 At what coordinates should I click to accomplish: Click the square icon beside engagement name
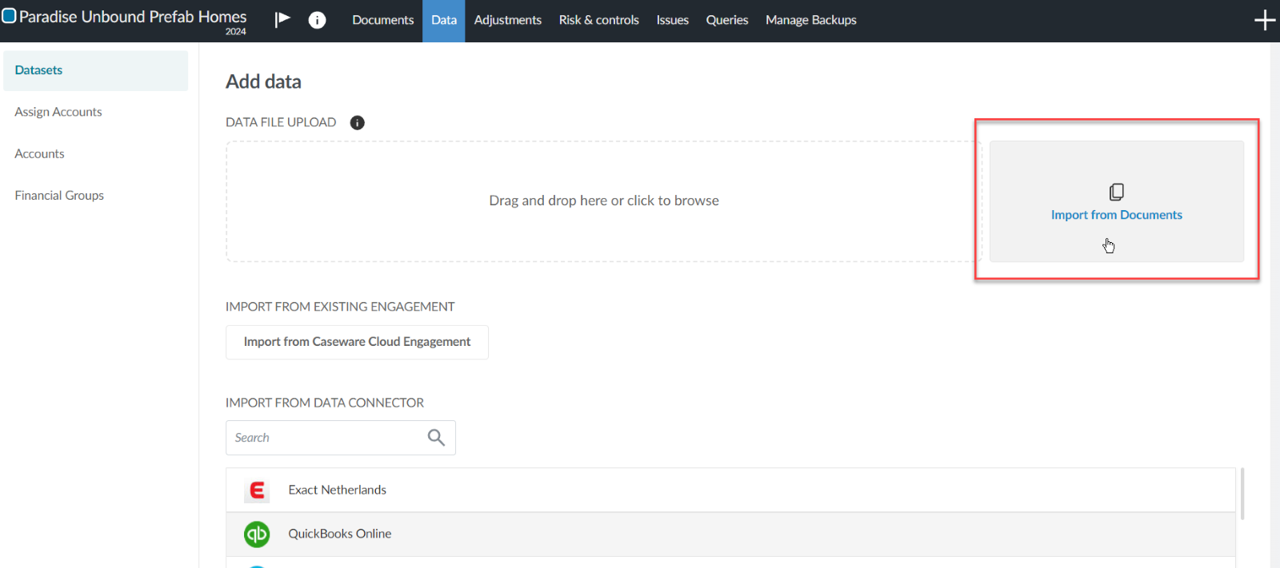9,17
